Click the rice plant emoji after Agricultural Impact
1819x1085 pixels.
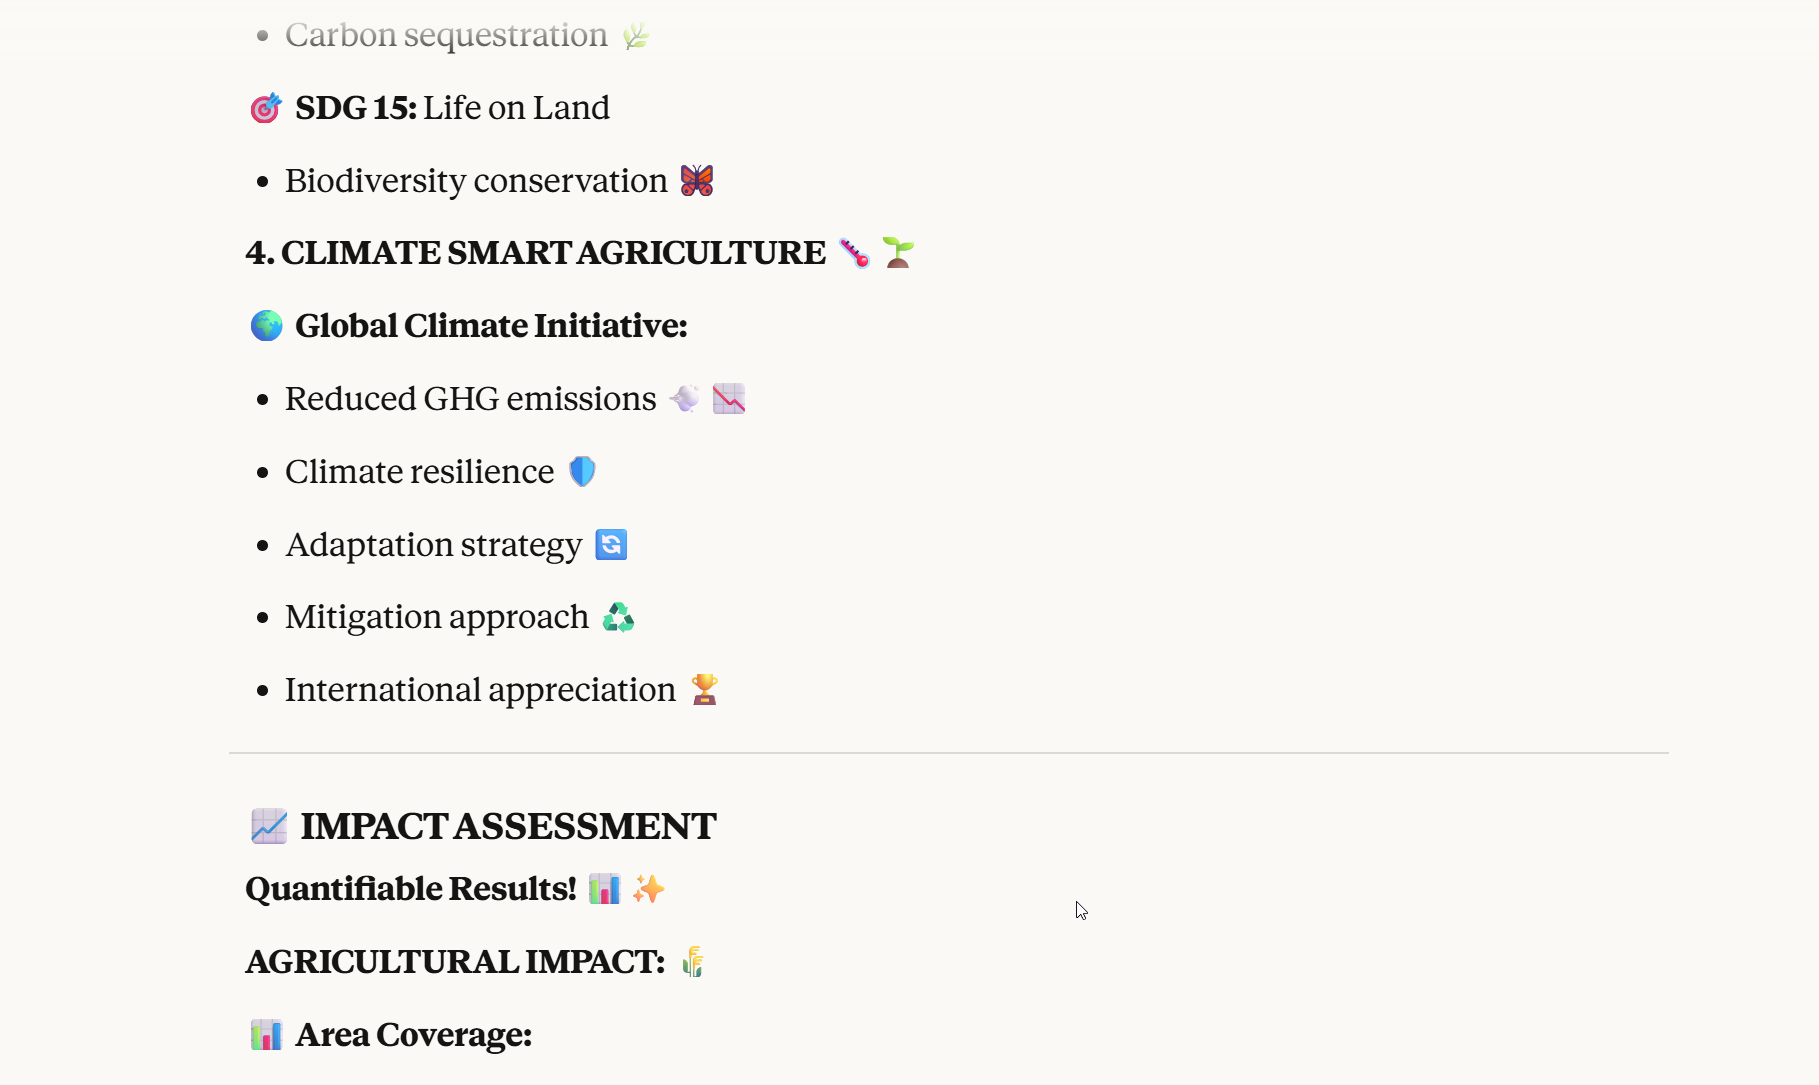pyautogui.click(x=693, y=962)
